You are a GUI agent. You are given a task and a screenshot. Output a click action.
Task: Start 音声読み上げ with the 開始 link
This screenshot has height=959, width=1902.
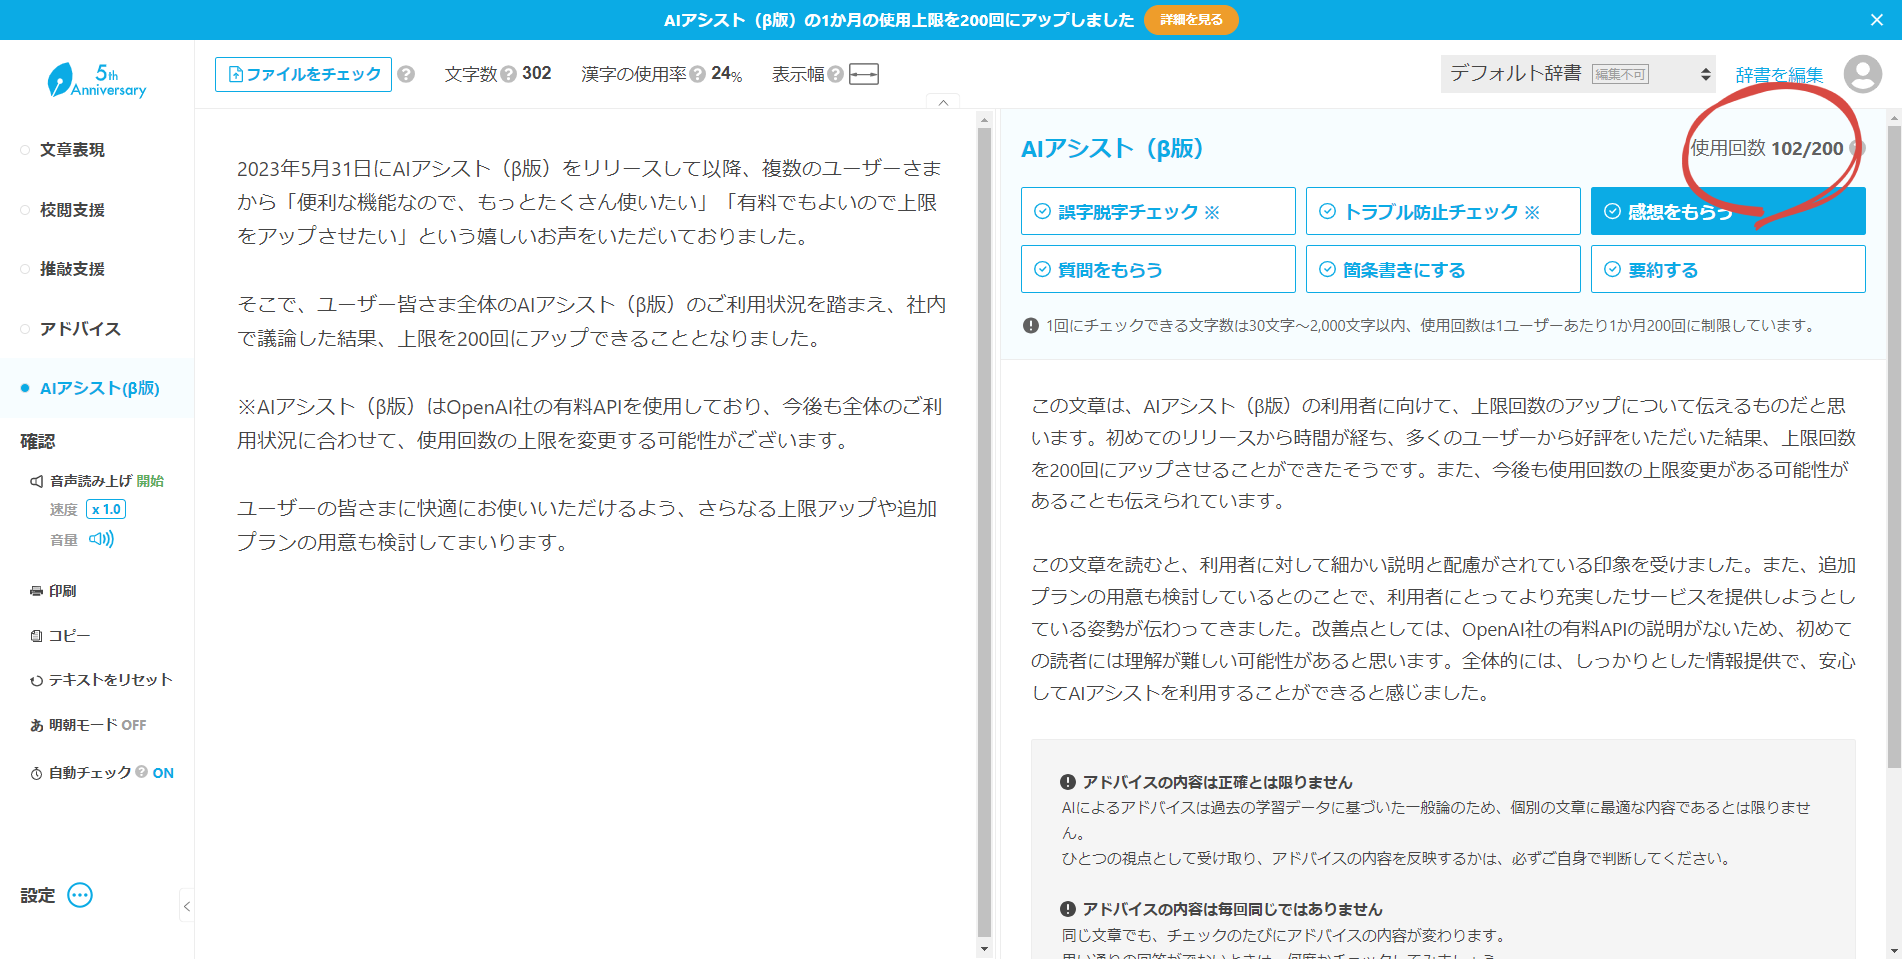tap(150, 481)
